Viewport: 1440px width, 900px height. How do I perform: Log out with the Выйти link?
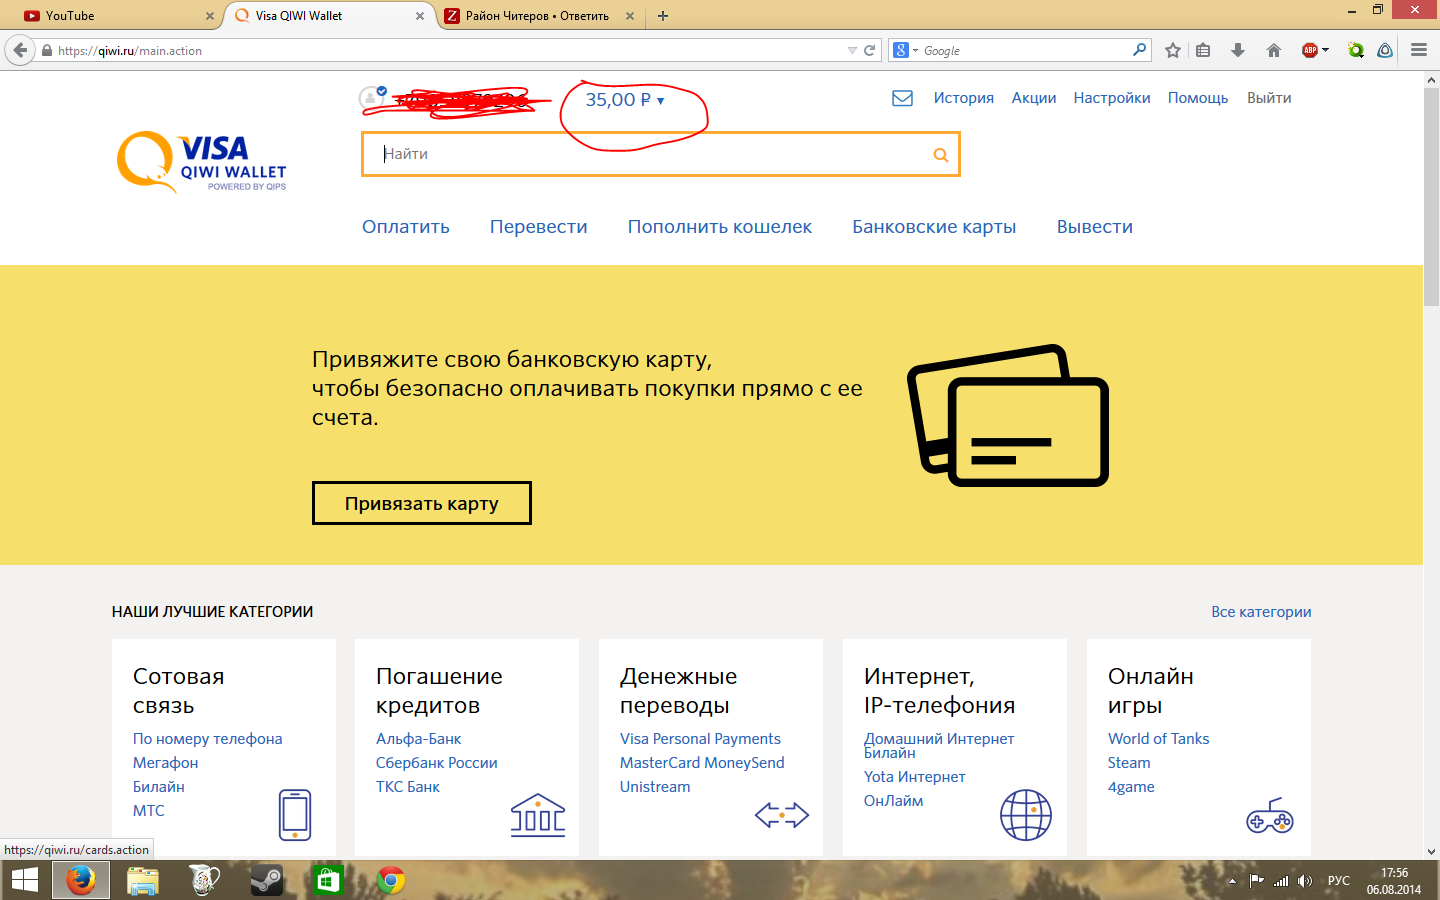click(x=1269, y=98)
